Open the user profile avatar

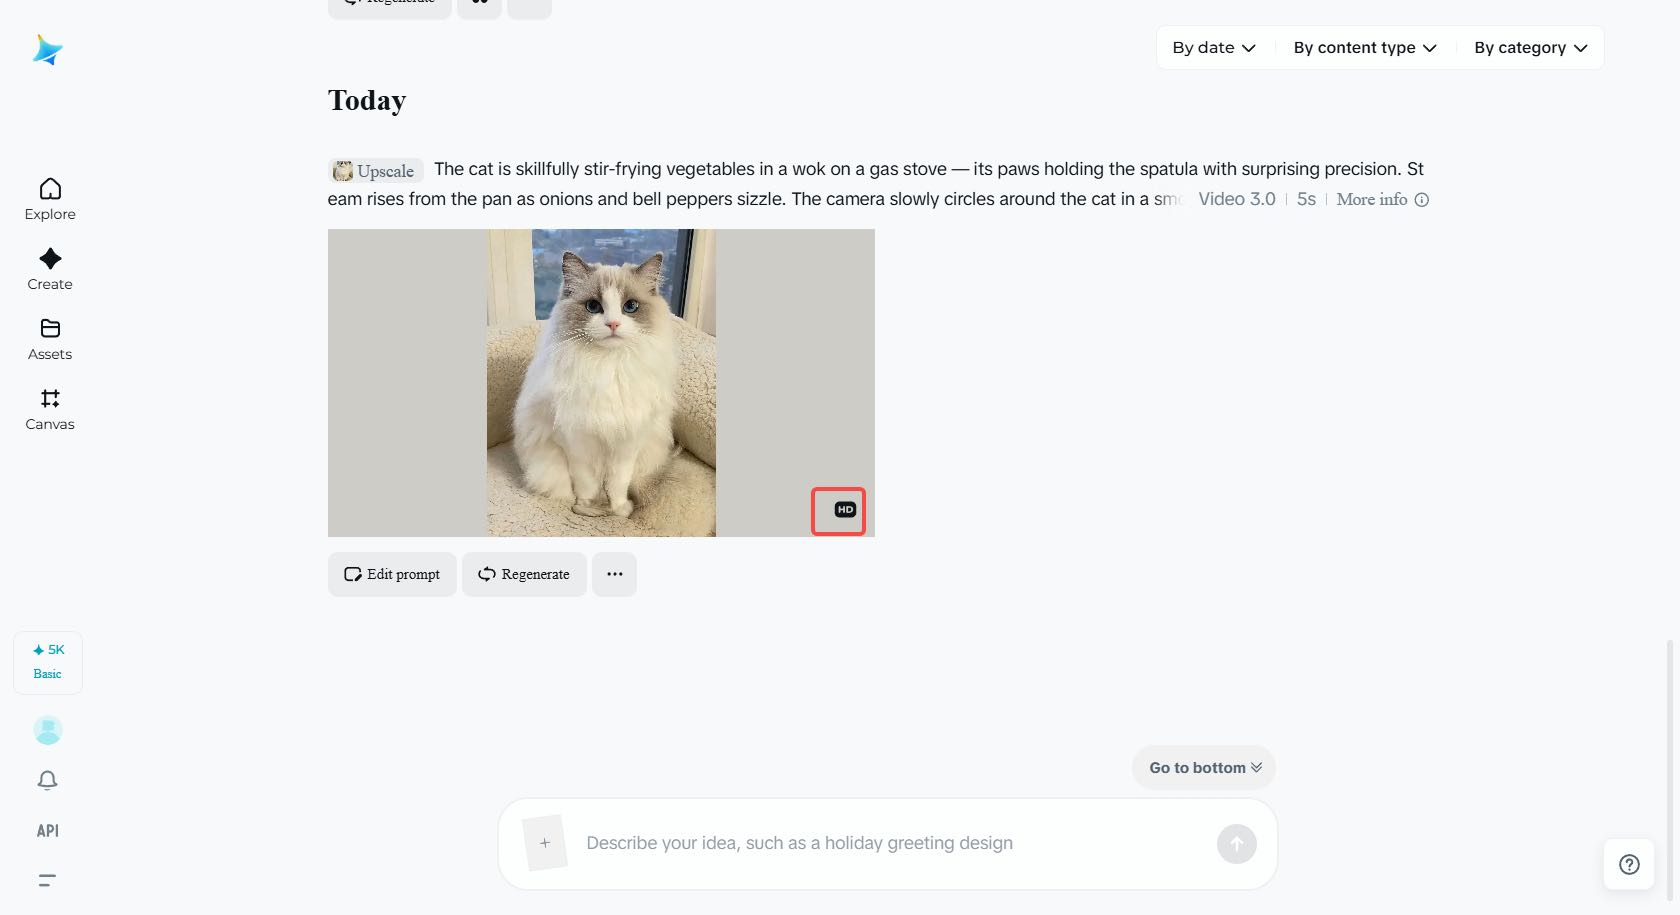[48, 730]
